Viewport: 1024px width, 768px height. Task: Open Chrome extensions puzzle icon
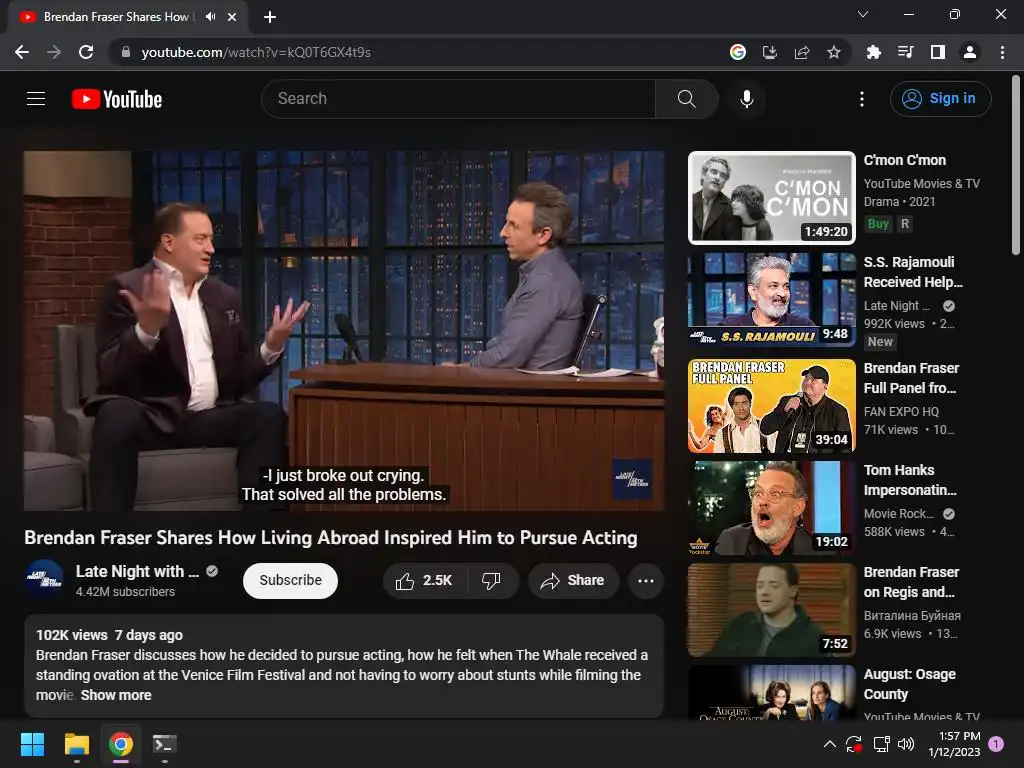point(873,52)
